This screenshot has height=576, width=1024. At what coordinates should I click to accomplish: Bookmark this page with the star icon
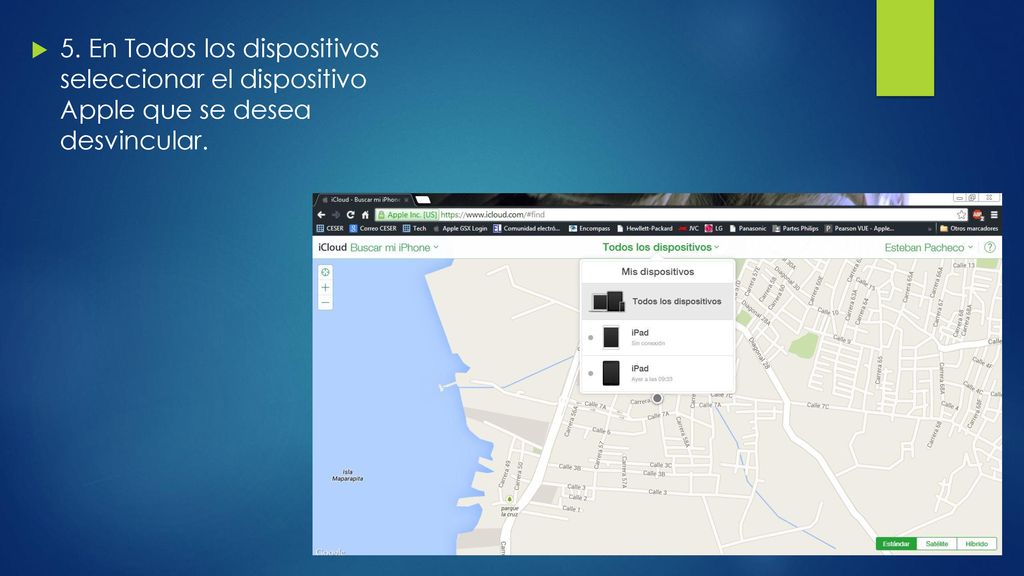(961, 215)
